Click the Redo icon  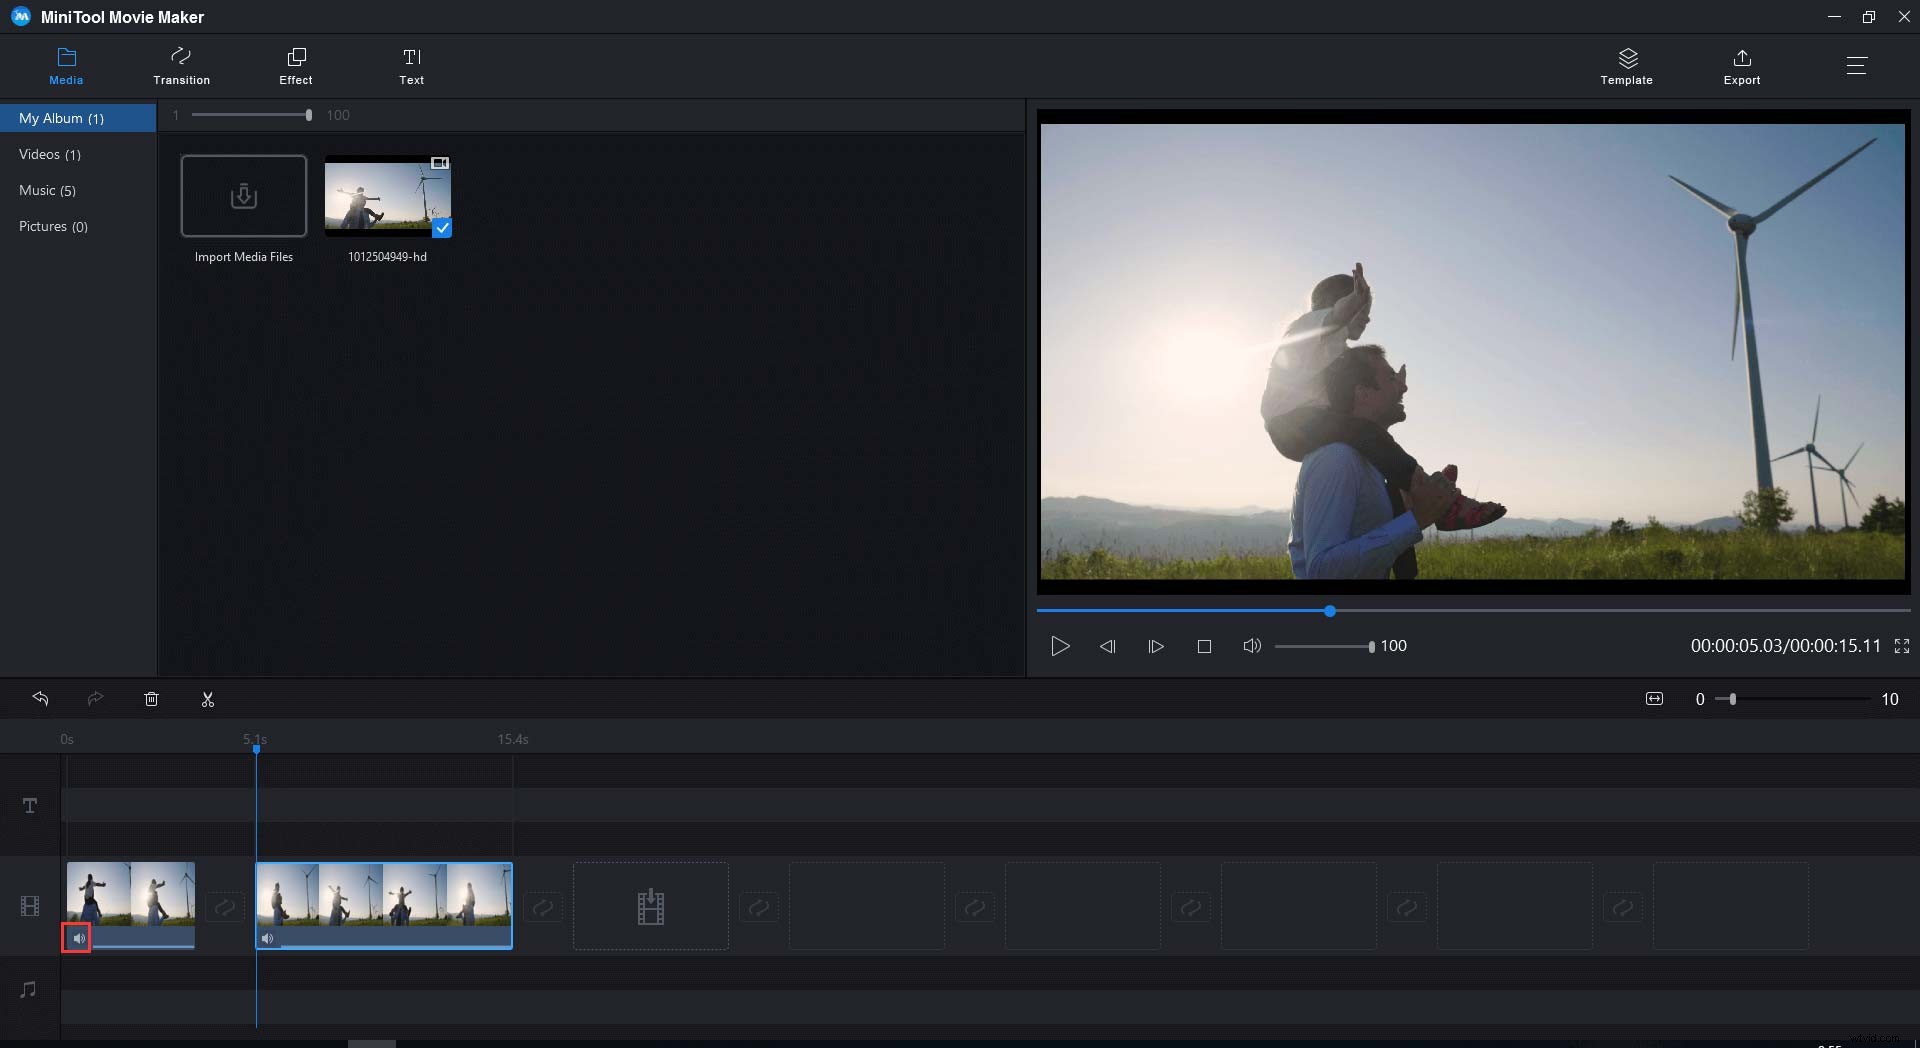95,698
